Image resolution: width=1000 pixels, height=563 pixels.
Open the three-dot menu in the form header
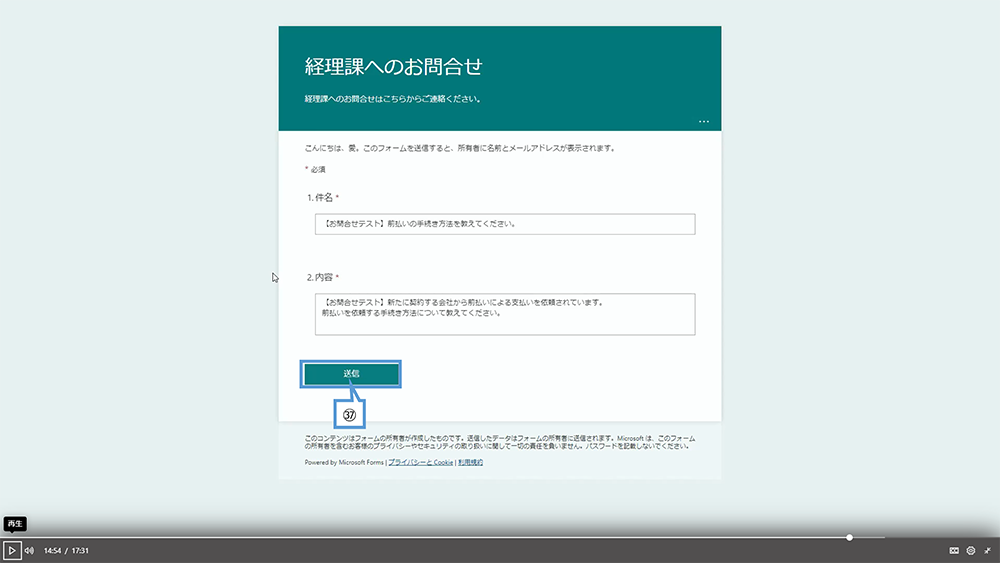[x=703, y=121]
